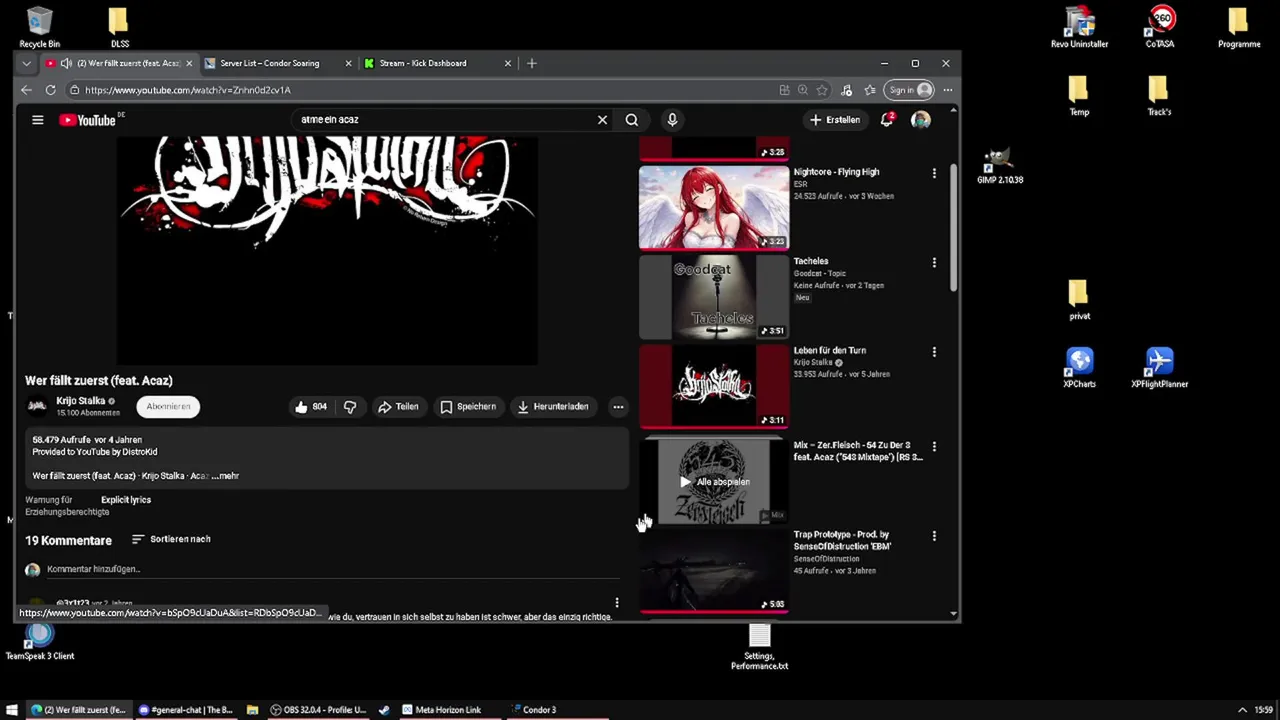Open options for Trap Prototype video
The width and height of the screenshot is (1280, 720).
click(x=934, y=536)
